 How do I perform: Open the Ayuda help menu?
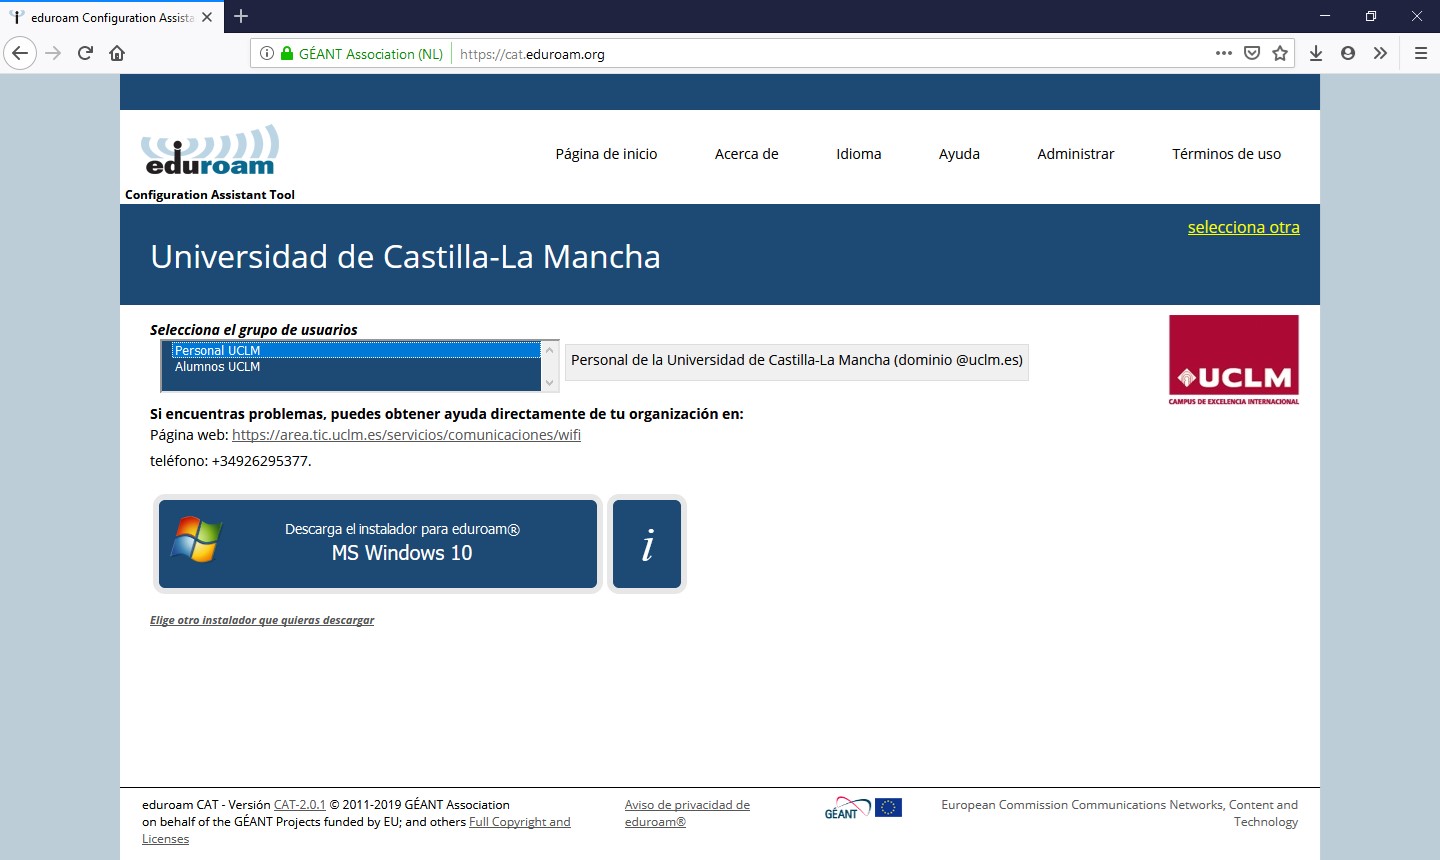pos(959,154)
